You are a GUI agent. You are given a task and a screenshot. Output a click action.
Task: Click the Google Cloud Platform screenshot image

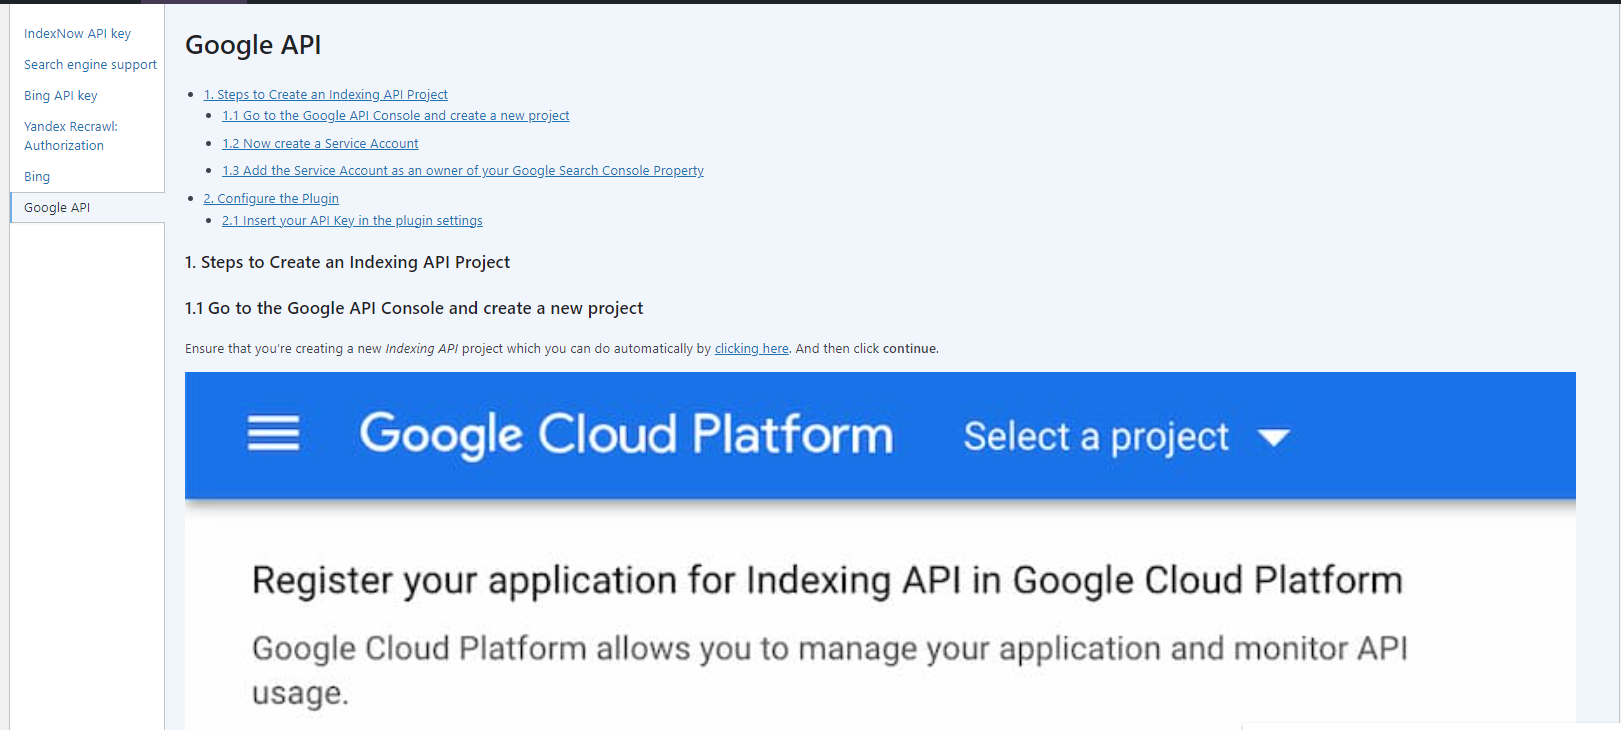pyautogui.click(x=880, y=550)
